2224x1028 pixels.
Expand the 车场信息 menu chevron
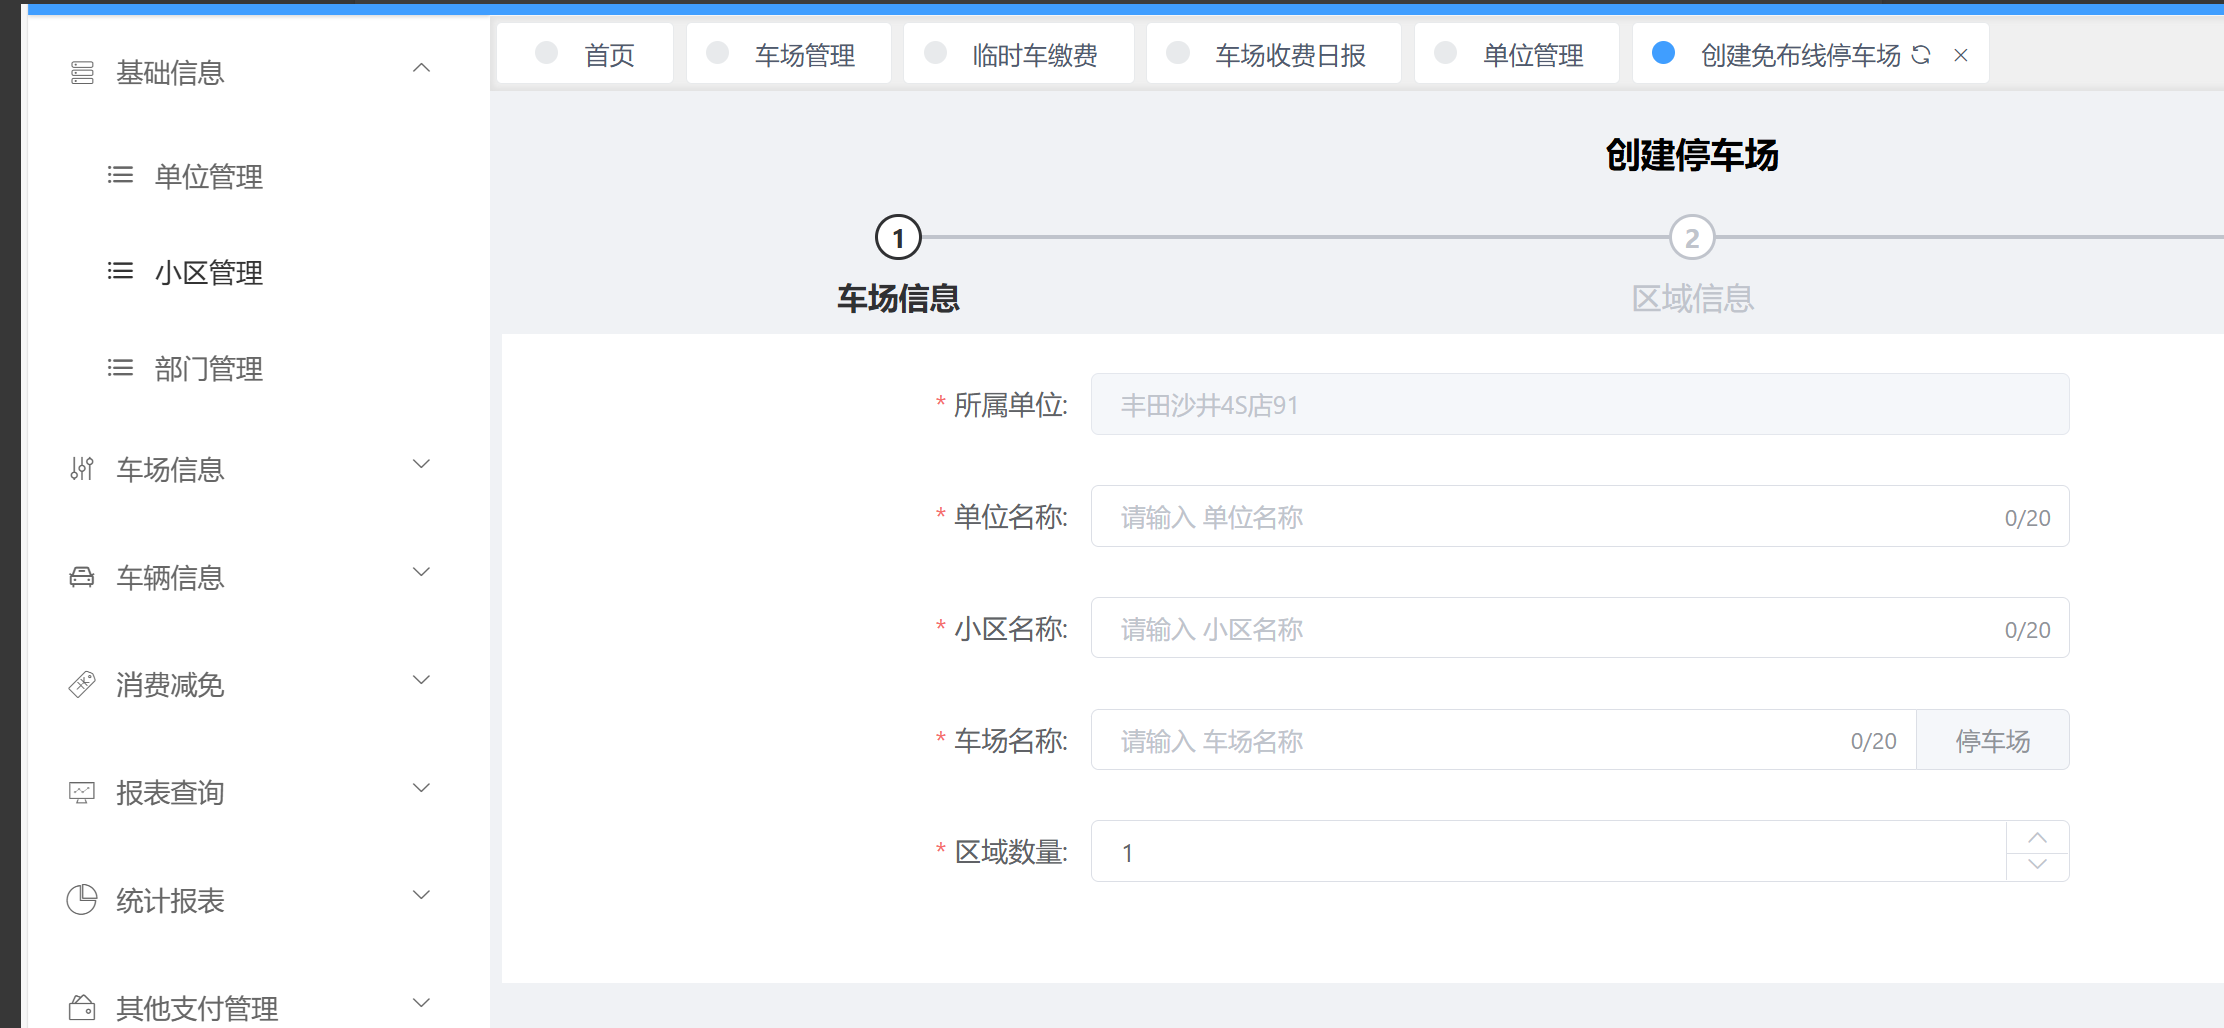coord(422,464)
